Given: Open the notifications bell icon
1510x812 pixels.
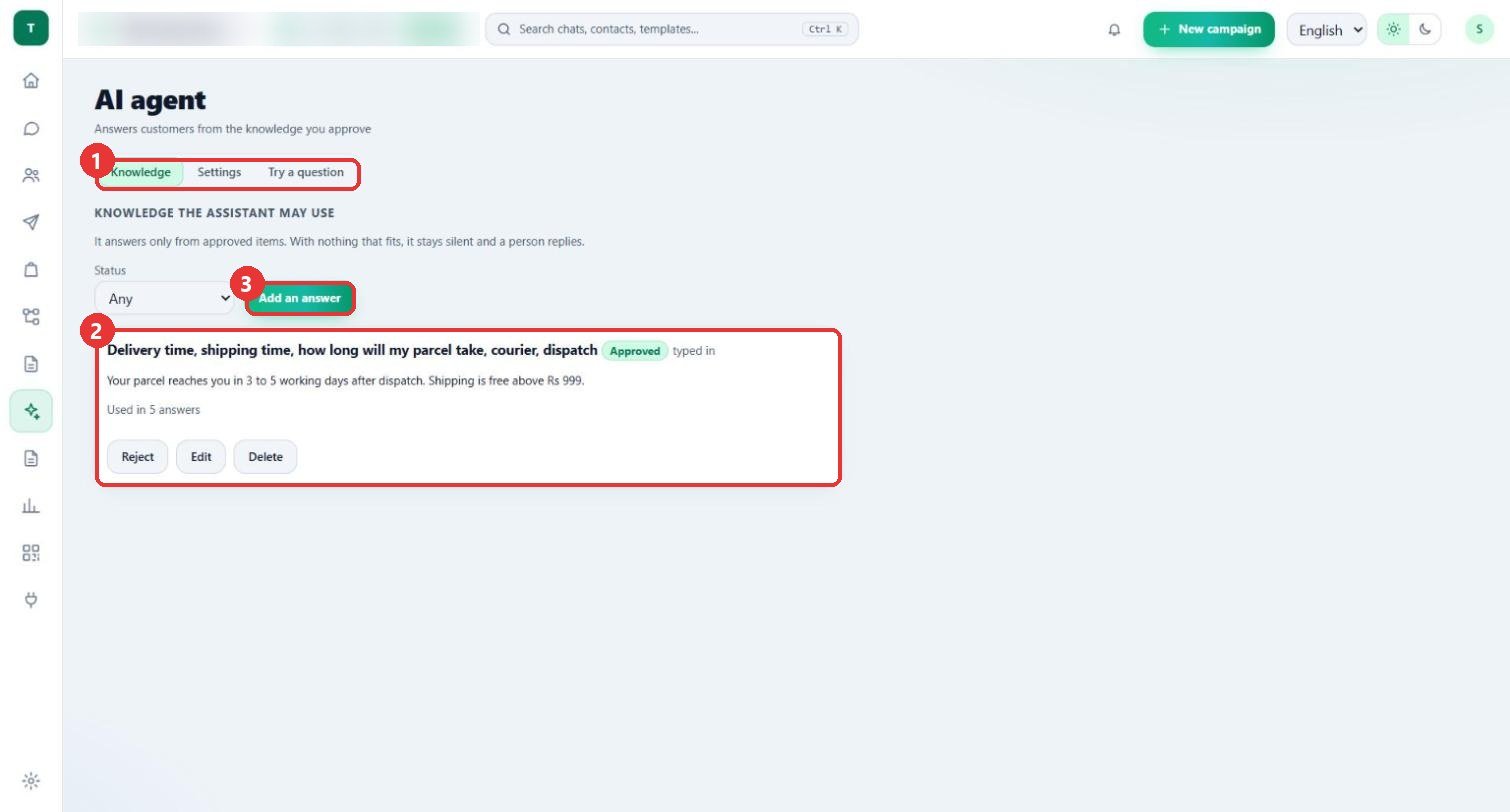Looking at the screenshot, I should click(1114, 30).
